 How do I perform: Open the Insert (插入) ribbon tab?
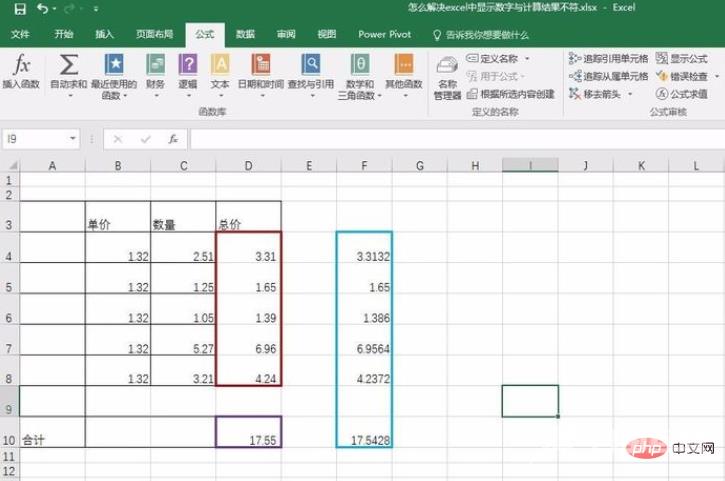click(104, 34)
